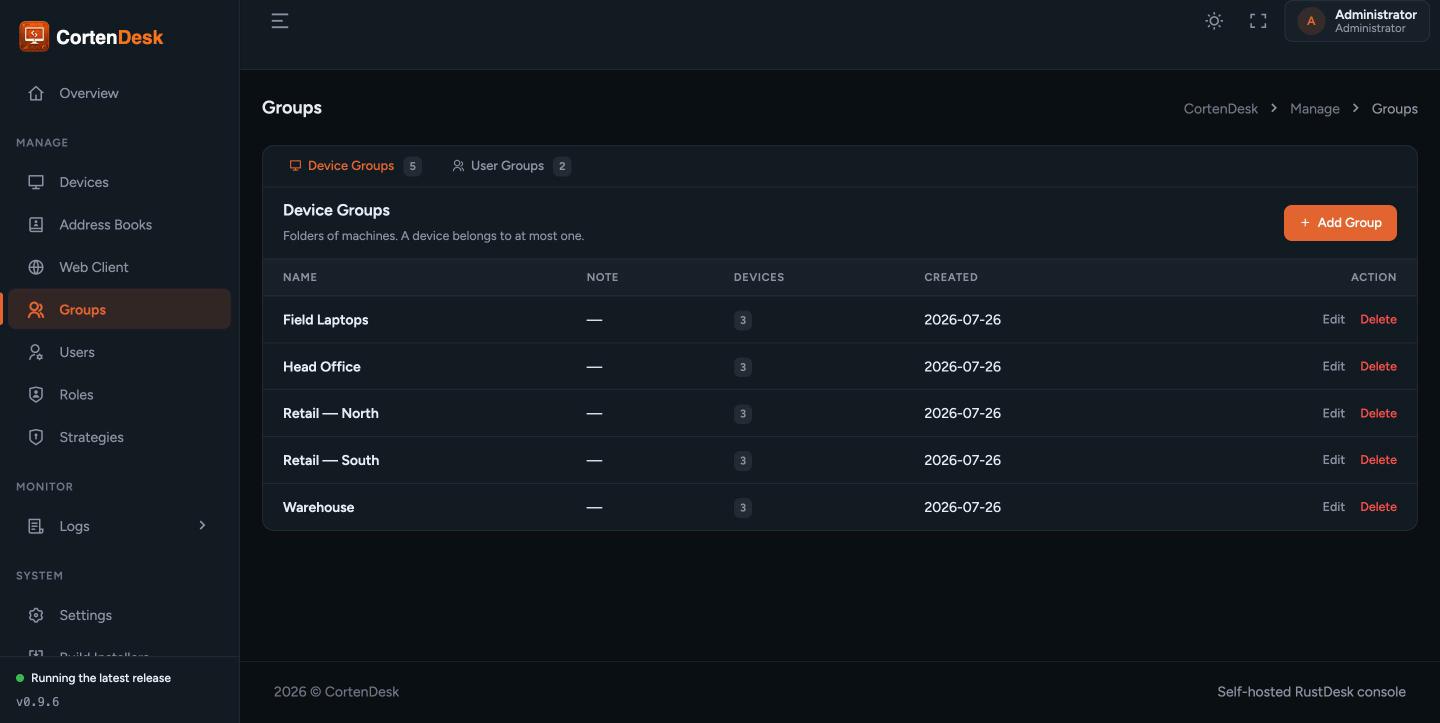The width and height of the screenshot is (1440, 723).
Task: Open Roles in the sidebar
Action: (119, 395)
